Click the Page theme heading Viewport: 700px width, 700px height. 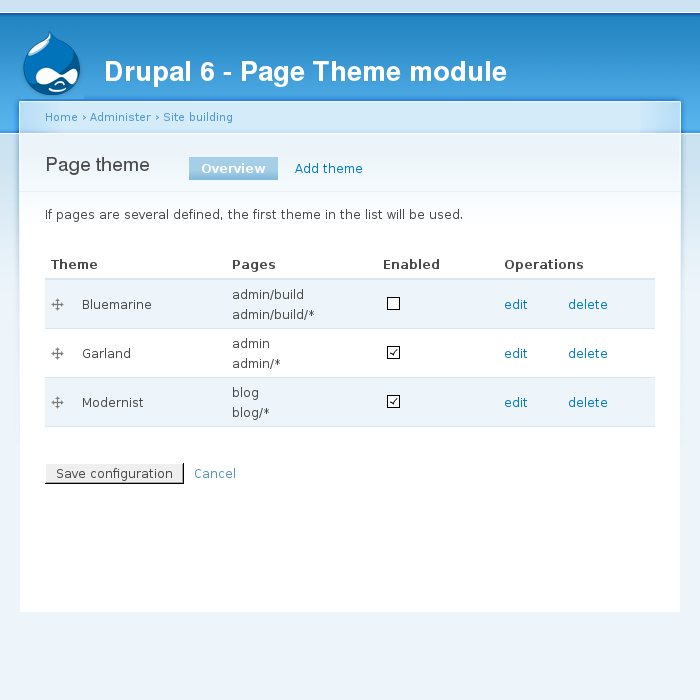click(97, 165)
